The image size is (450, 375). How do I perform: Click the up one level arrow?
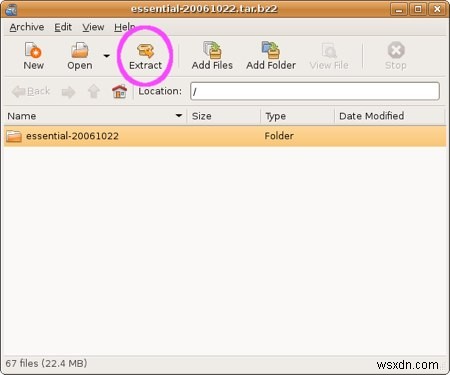(94, 91)
